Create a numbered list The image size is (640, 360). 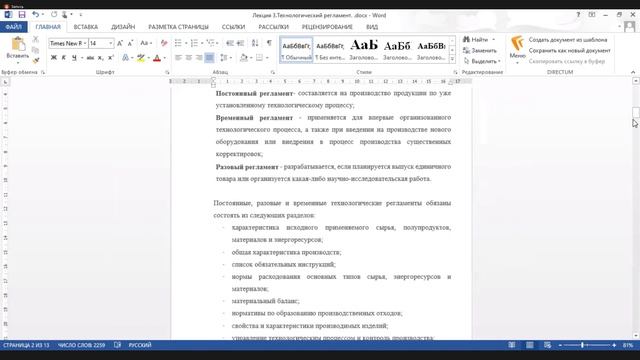(x=194, y=43)
